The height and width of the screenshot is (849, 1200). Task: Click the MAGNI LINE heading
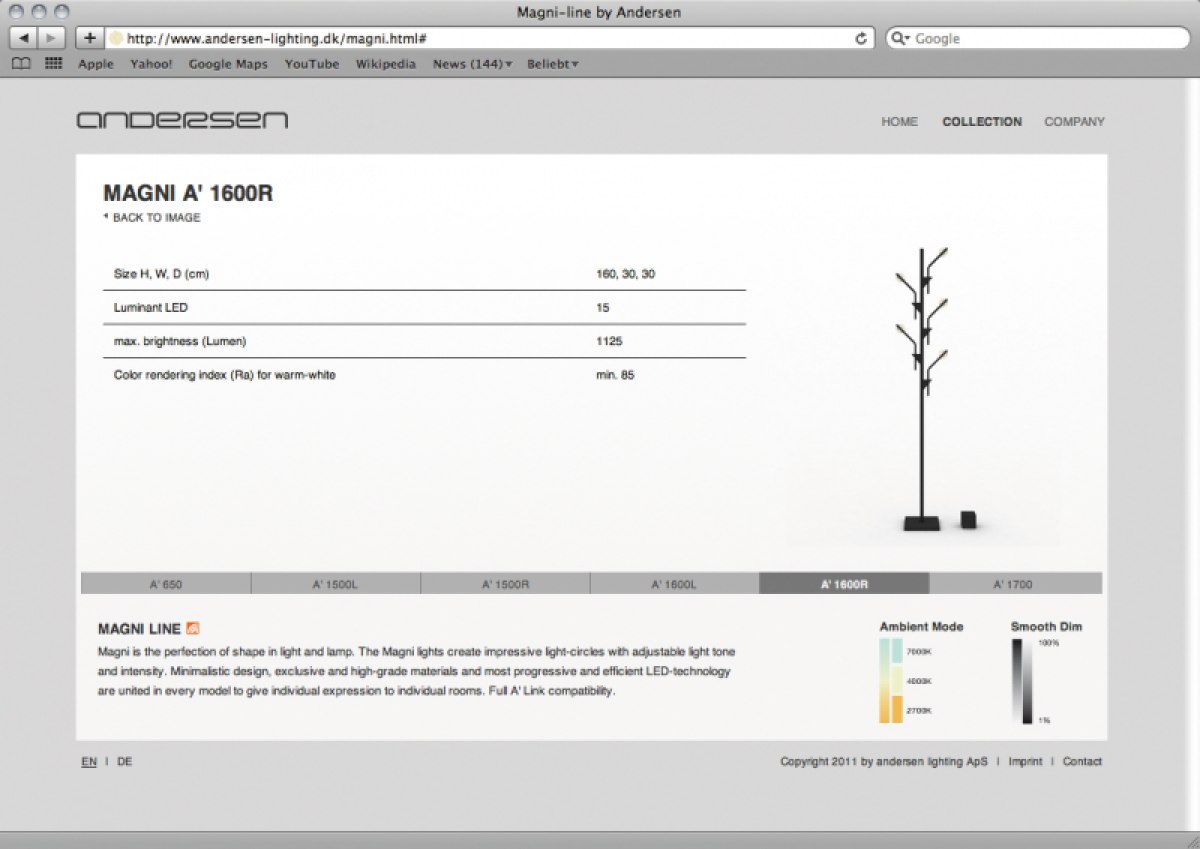(140, 629)
